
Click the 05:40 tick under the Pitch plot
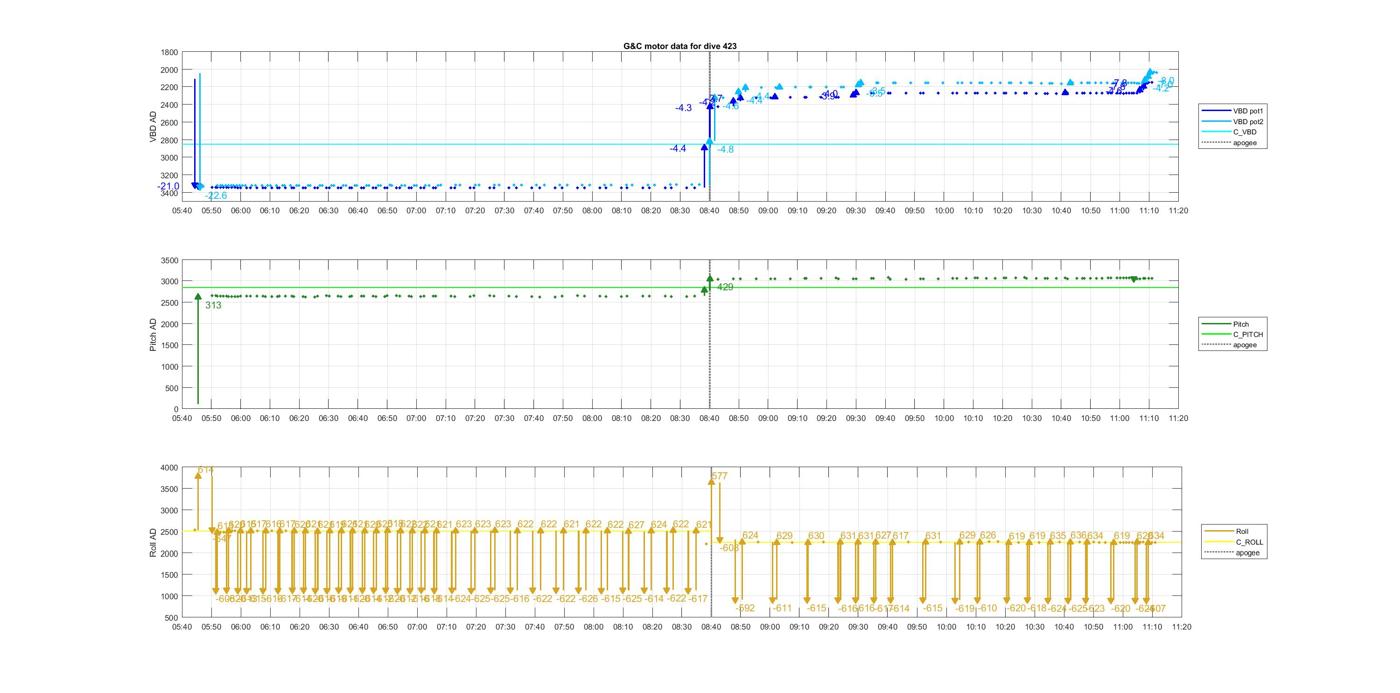182,418
